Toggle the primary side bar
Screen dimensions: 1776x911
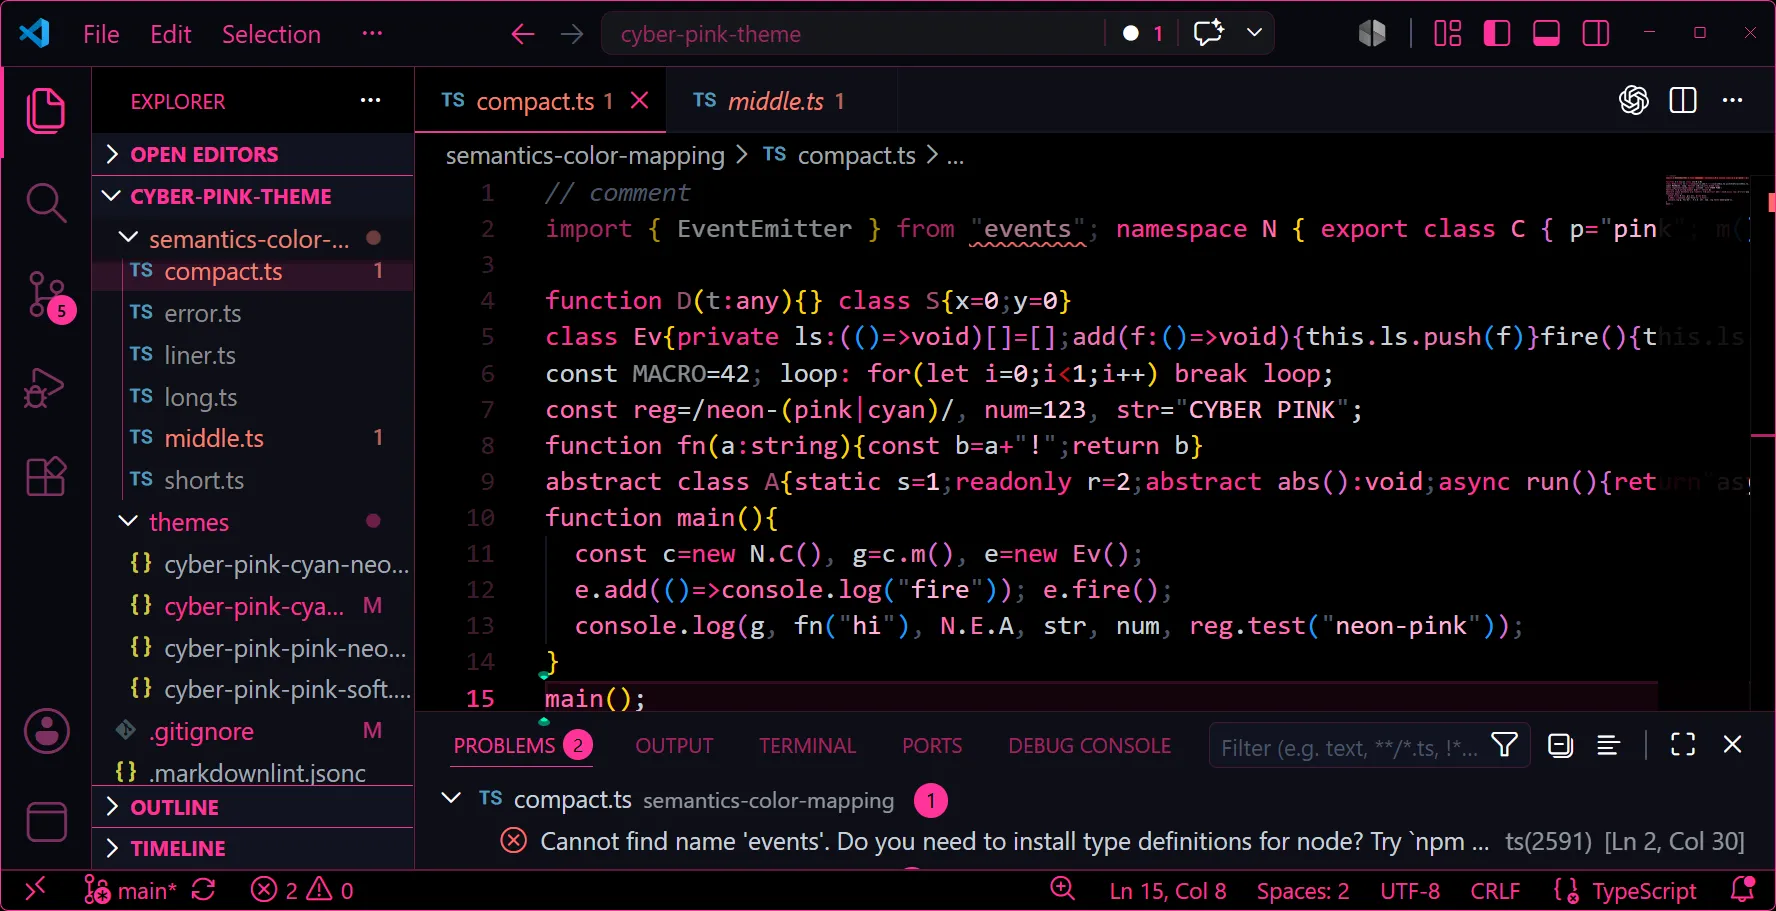pyautogui.click(x=1497, y=33)
